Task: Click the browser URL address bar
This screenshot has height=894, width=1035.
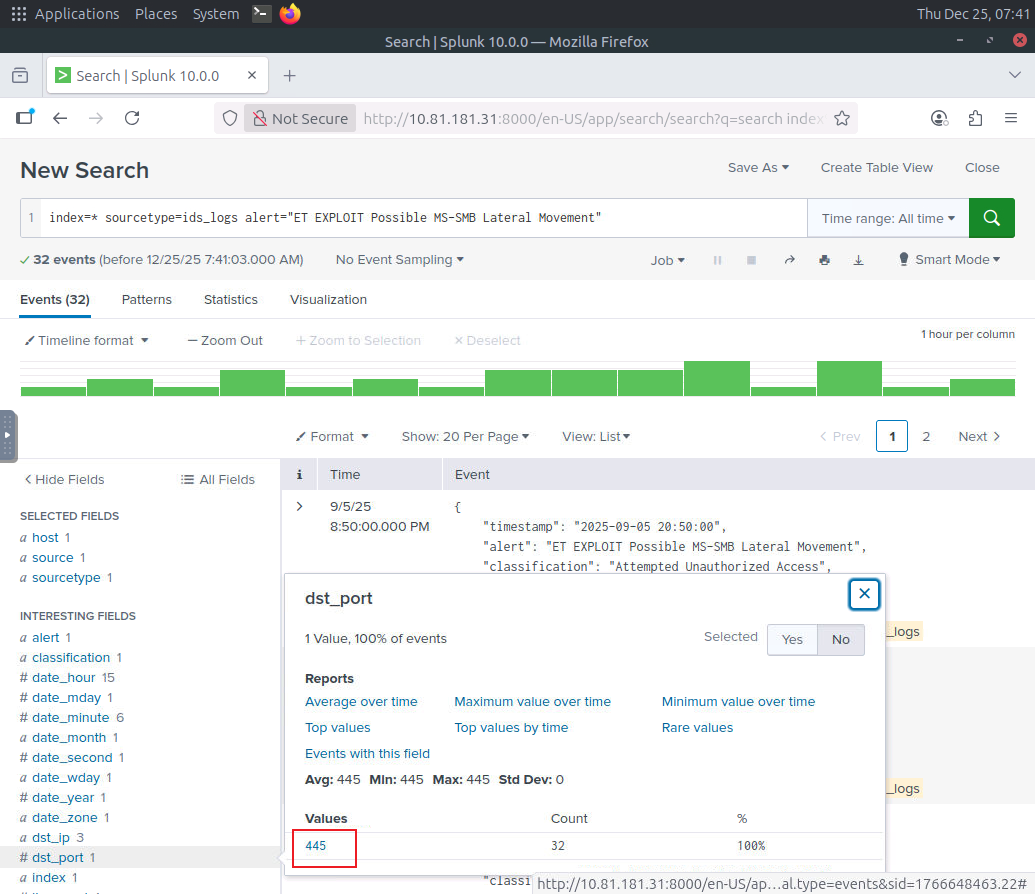Action: (592, 119)
